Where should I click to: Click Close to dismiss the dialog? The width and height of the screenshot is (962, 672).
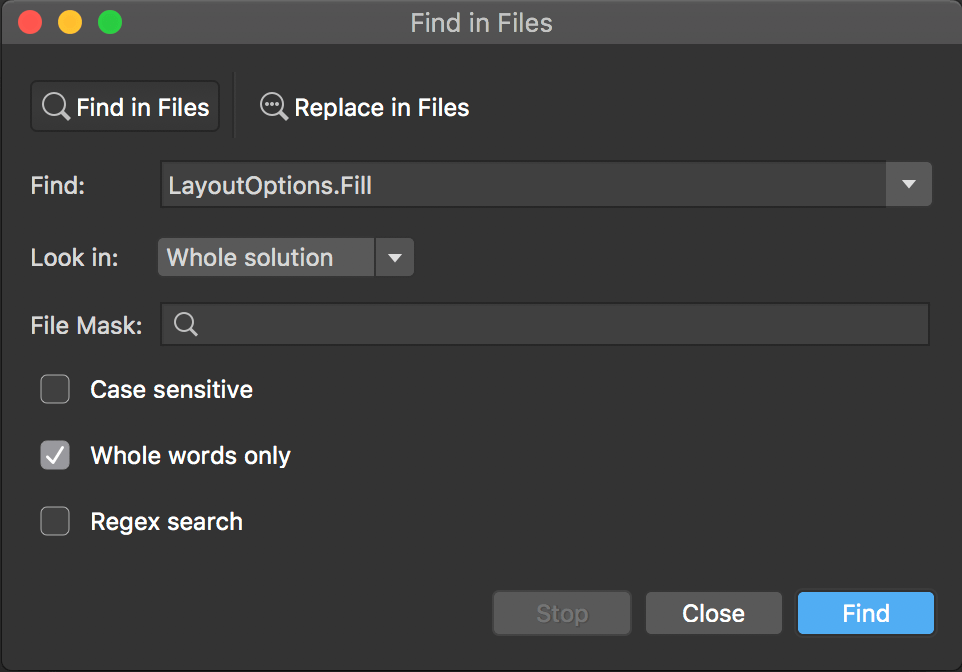coord(713,613)
